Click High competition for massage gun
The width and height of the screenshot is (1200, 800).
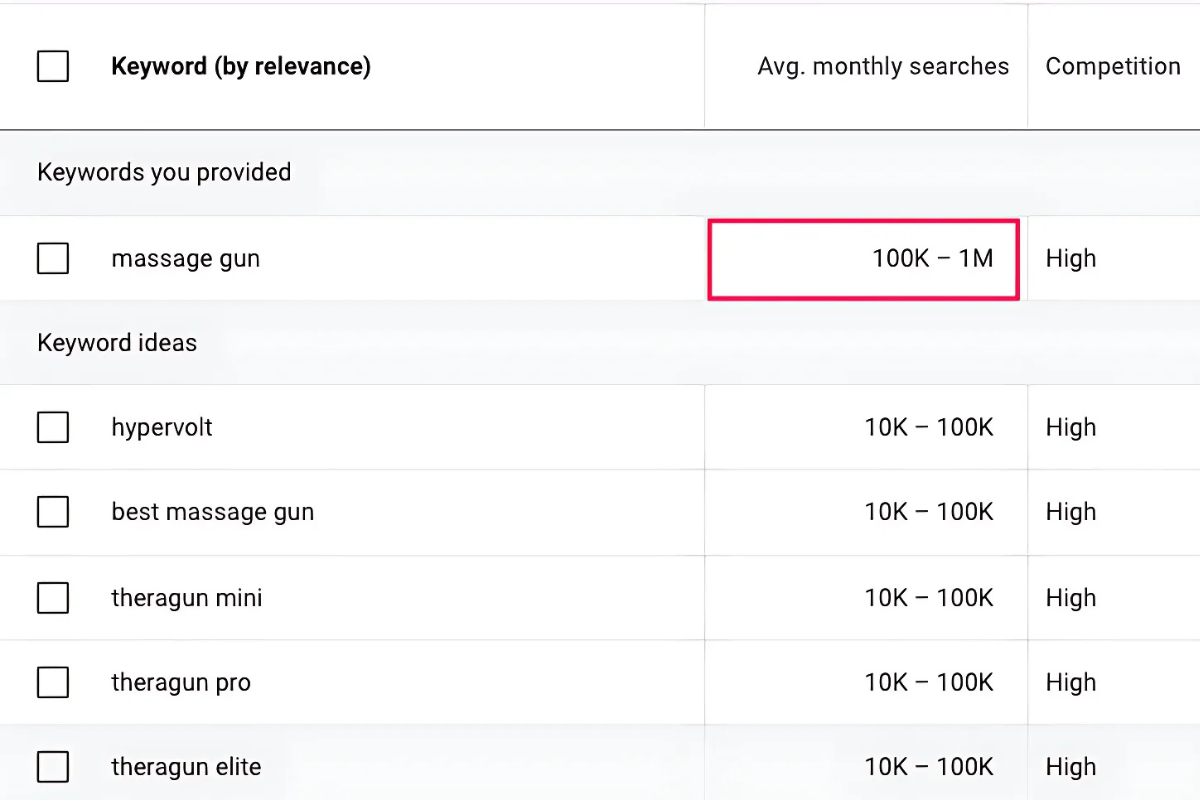[x=1071, y=259]
